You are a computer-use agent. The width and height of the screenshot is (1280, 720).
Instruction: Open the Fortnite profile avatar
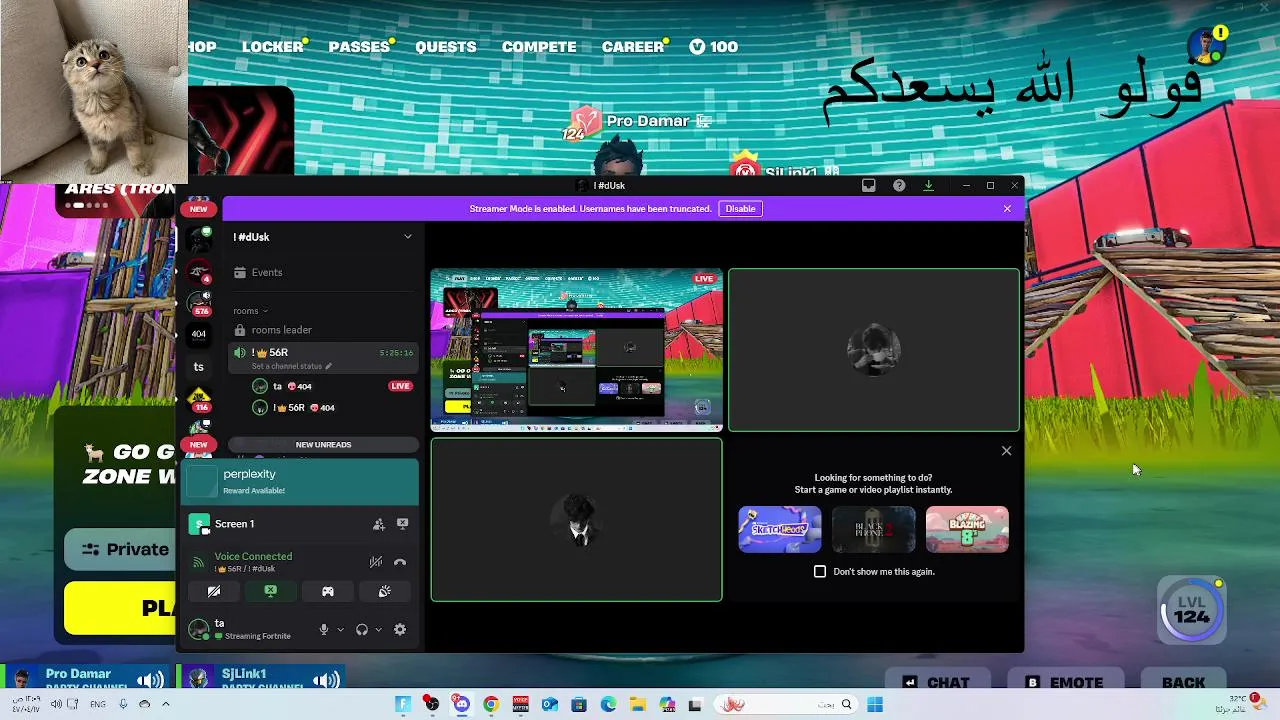pos(1207,46)
